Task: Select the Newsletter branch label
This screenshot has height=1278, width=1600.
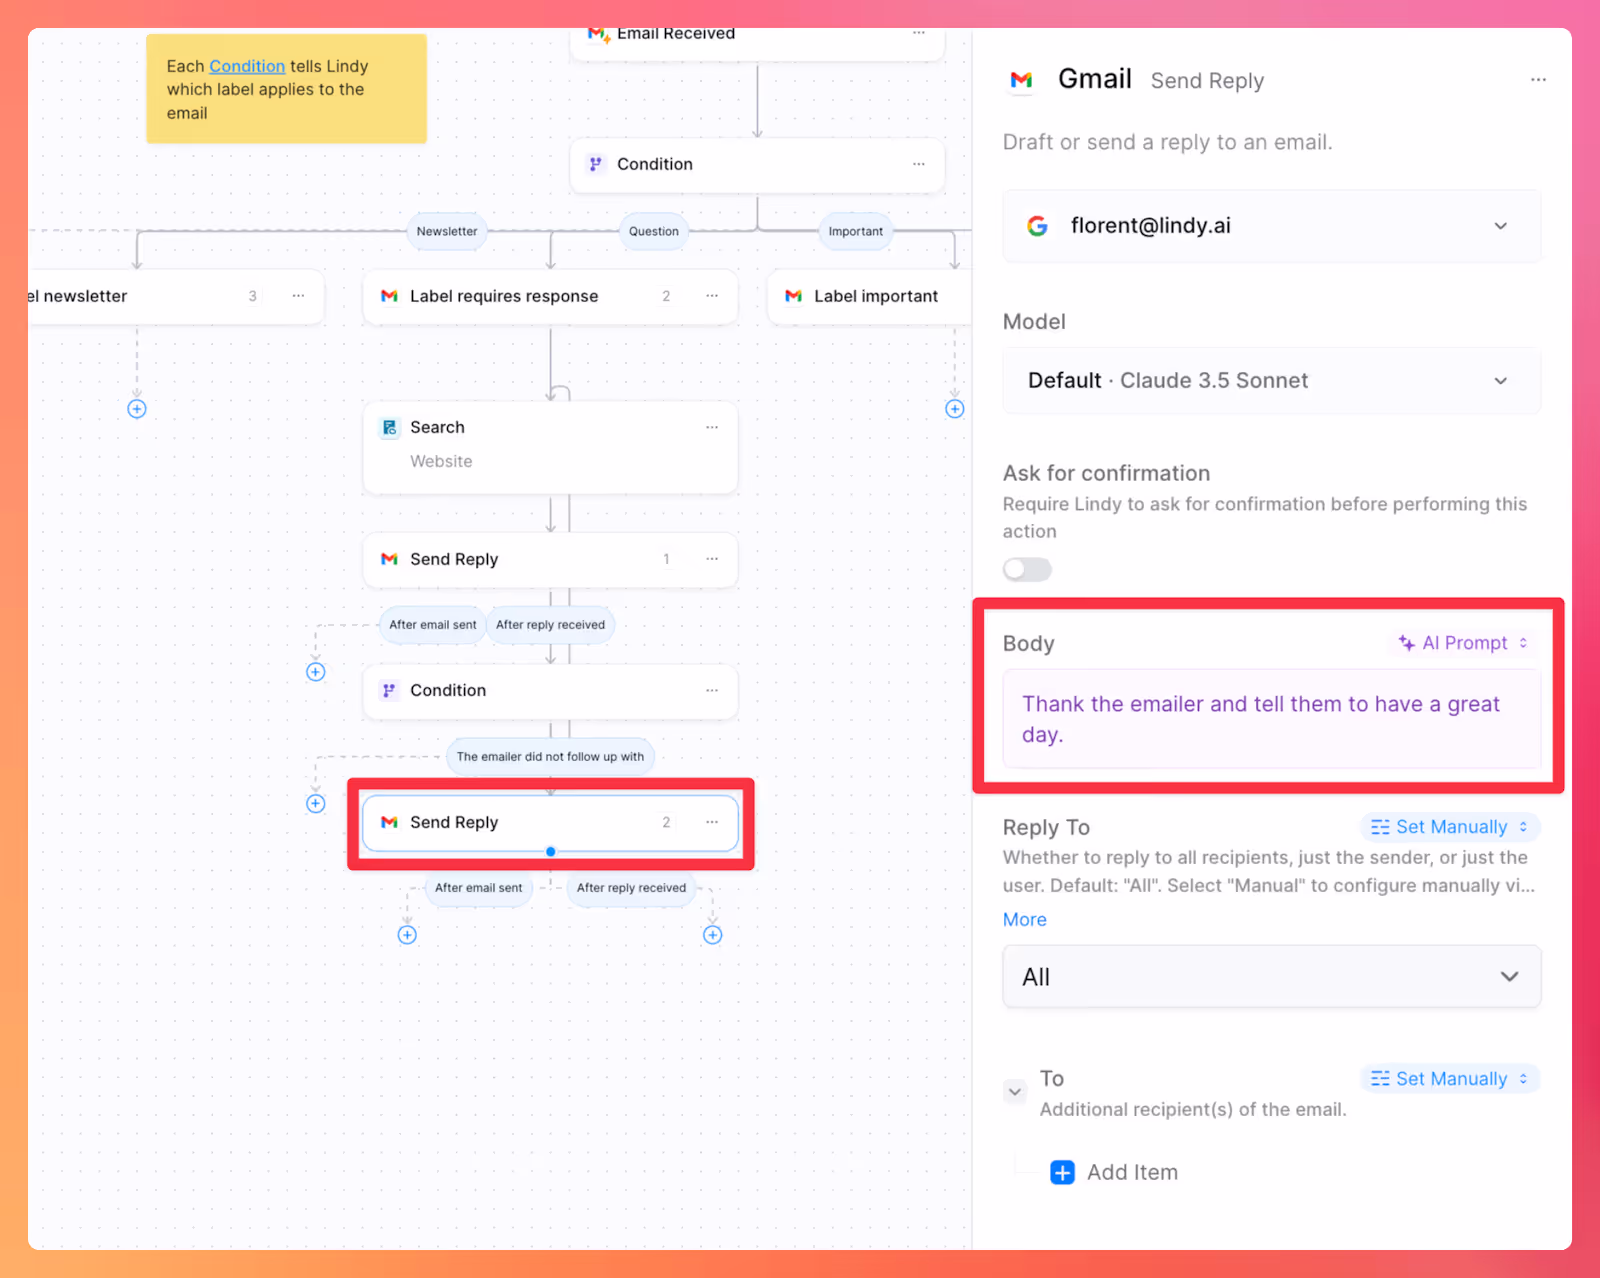Action: point(447,231)
